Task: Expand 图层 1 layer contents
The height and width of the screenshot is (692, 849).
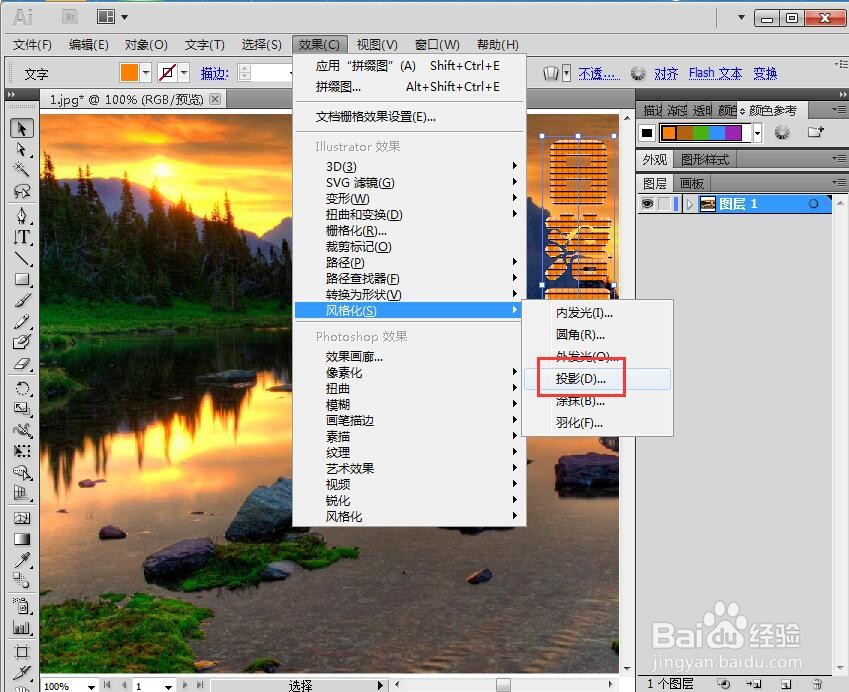Action: coord(692,203)
